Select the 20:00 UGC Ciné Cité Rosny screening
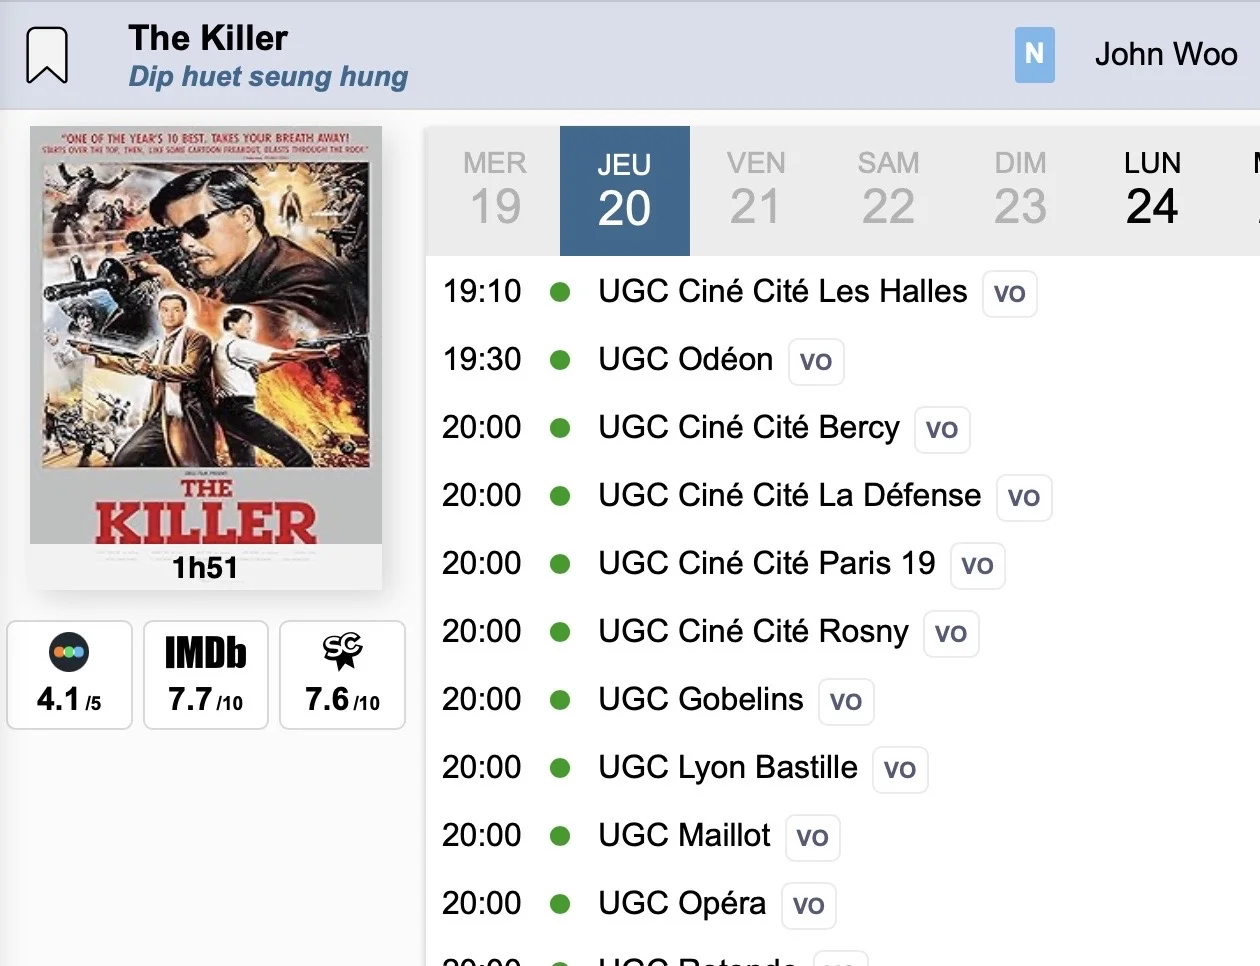The width and height of the screenshot is (1260, 966). [752, 632]
